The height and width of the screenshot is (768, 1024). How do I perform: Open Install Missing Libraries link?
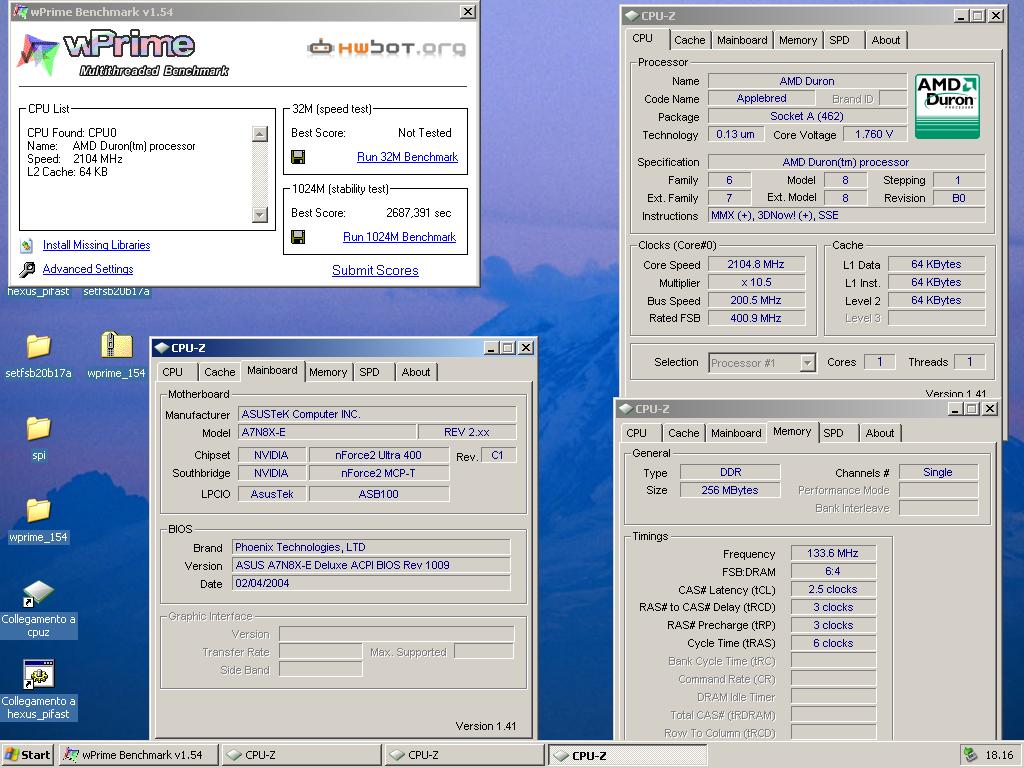click(96, 245)
